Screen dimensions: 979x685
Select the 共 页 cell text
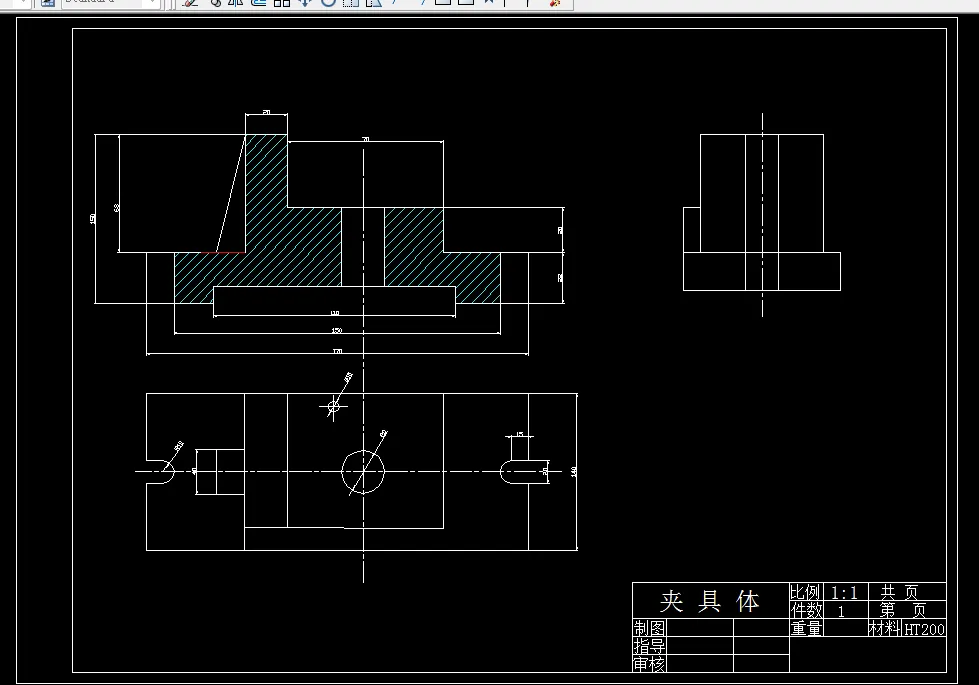click(900, 592)
